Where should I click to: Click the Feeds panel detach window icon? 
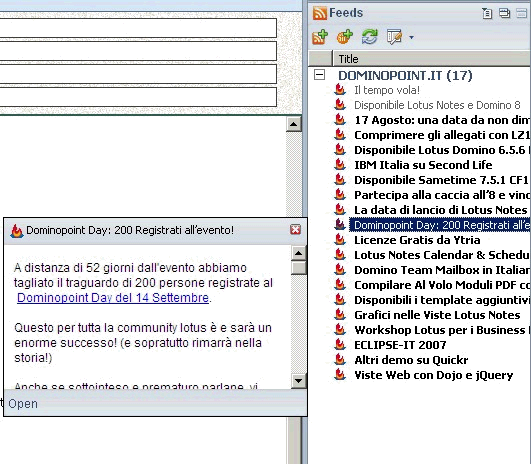[x=504, y=13]
